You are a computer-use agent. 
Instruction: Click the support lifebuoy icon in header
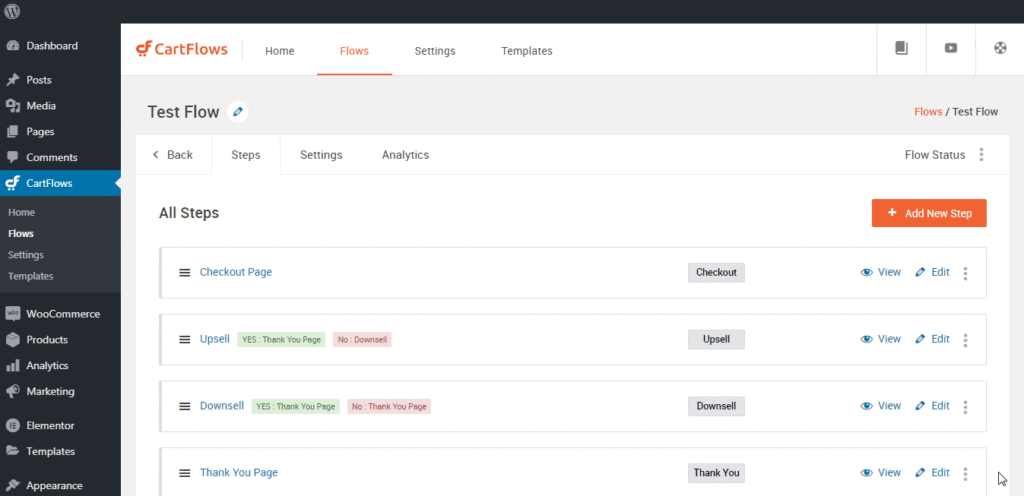pyautogui.click(x=1000, y=48)
